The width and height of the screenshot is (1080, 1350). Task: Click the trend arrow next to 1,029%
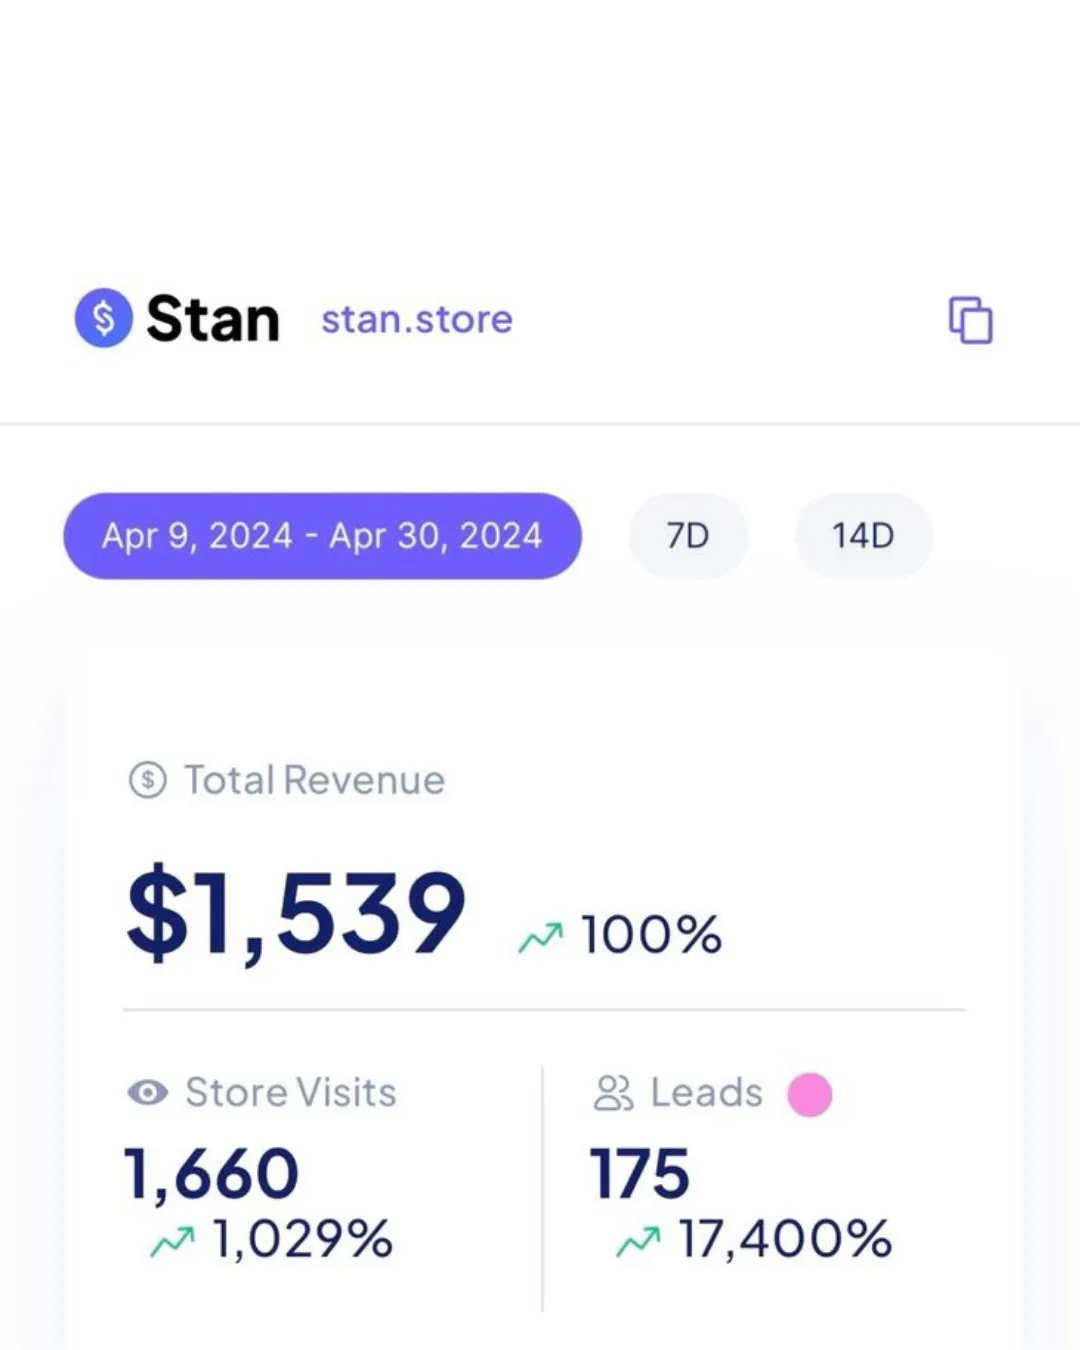coord(173,1242)
